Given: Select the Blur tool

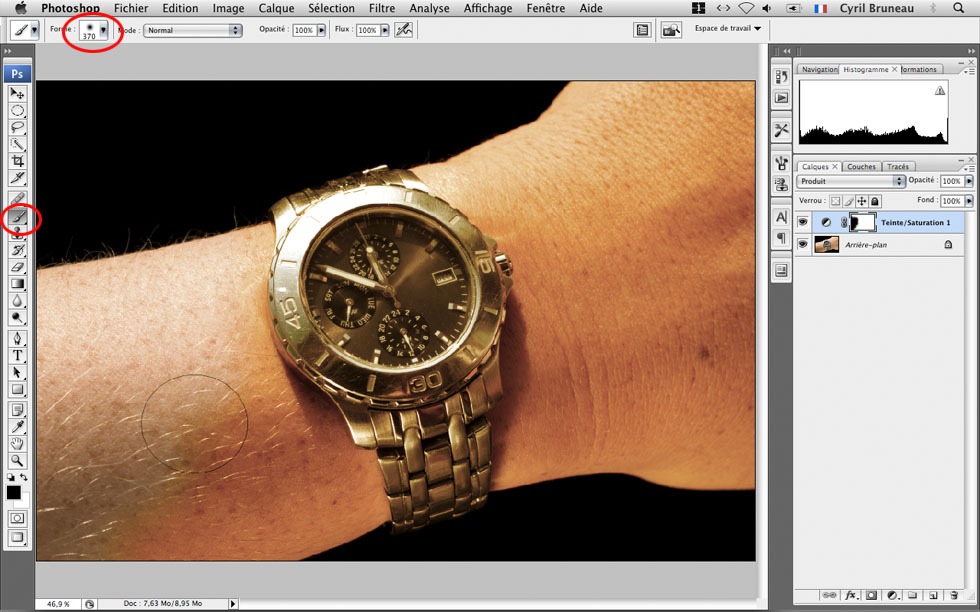Looking at the screenshot, I should 18,301.
